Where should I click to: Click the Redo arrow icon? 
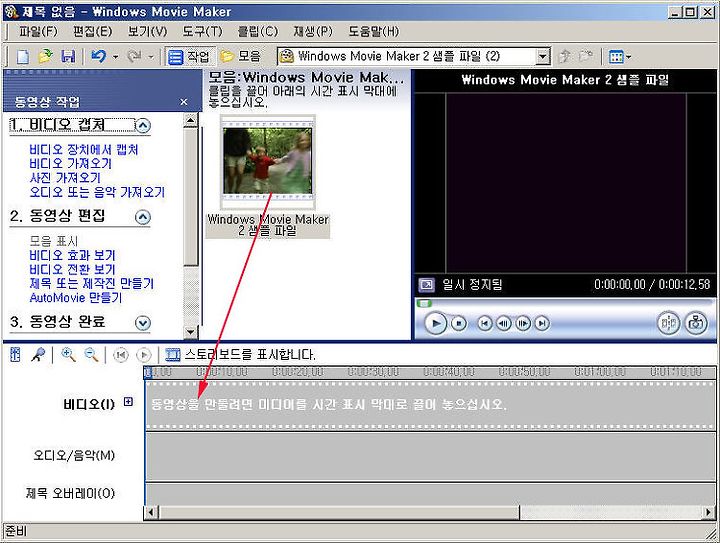(134, 56)
